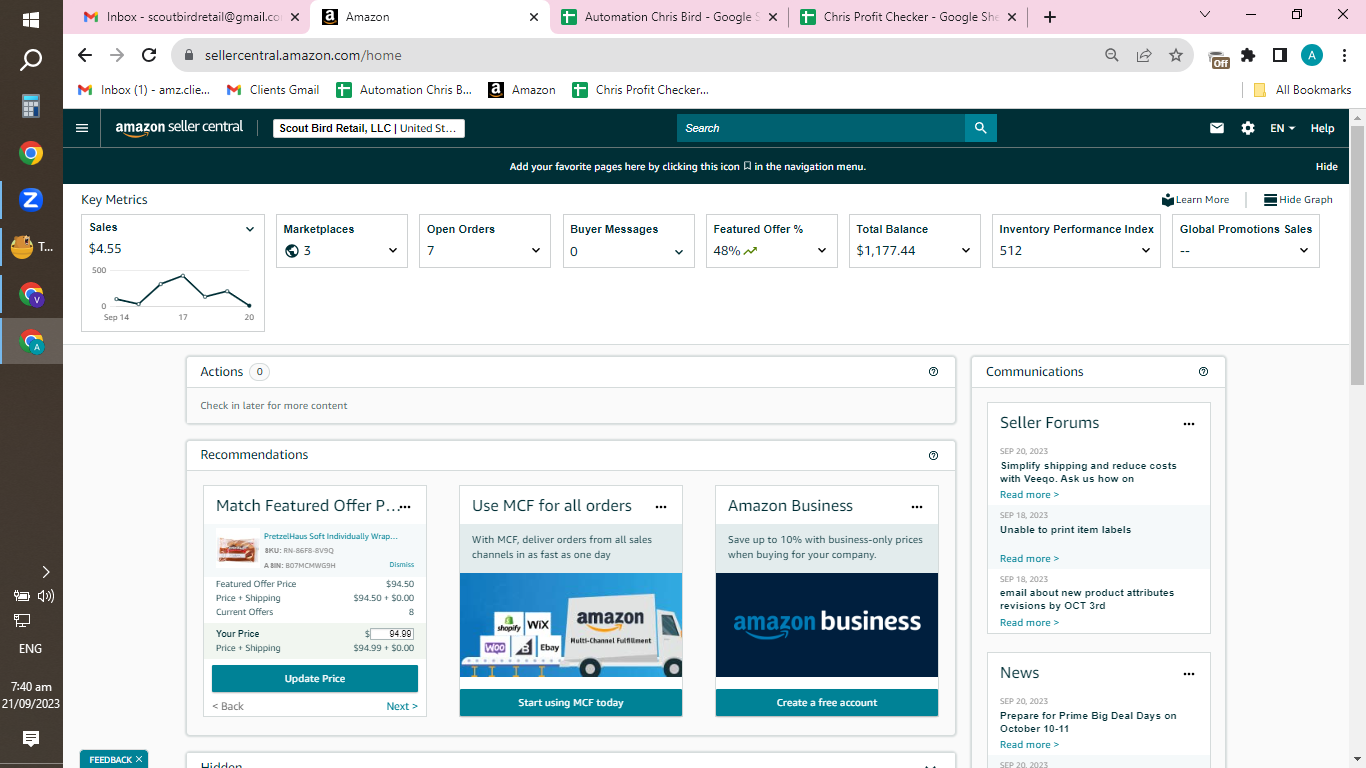
Task: Hide the favorite pages bar
Action: point(1326,167)
